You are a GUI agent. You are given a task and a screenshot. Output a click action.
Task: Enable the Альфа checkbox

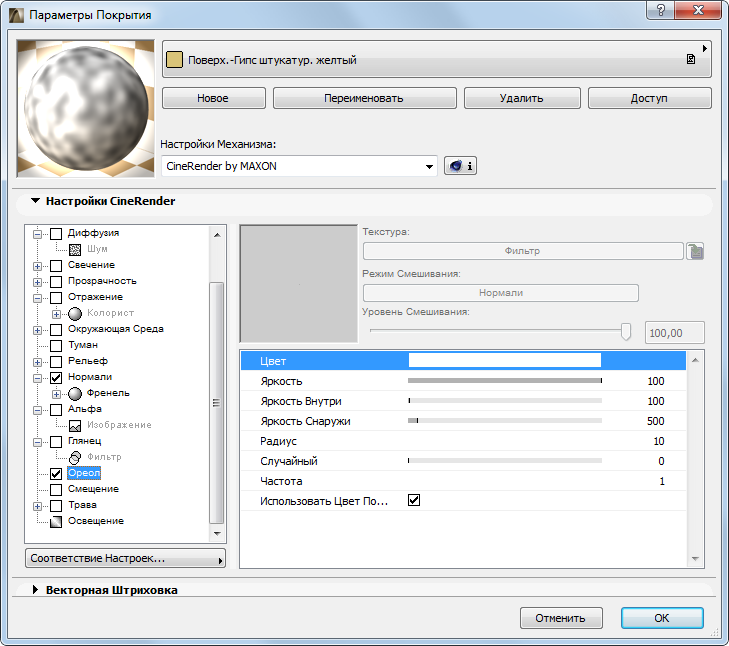click(x=56, y=410)
